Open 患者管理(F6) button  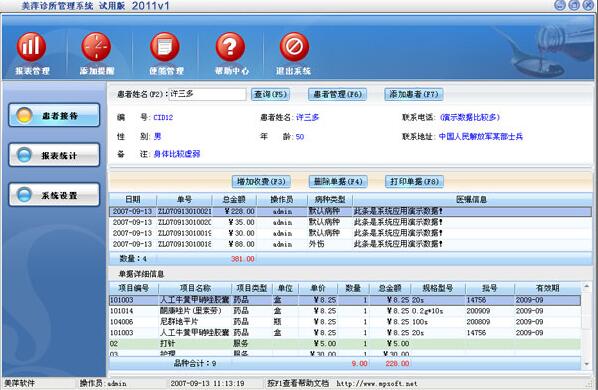337,94
